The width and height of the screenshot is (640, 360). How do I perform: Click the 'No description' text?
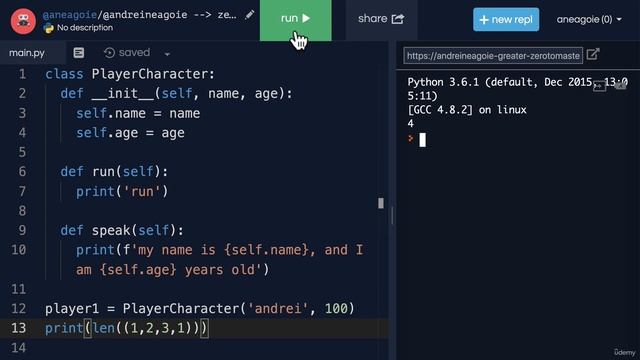click(85, 28)
